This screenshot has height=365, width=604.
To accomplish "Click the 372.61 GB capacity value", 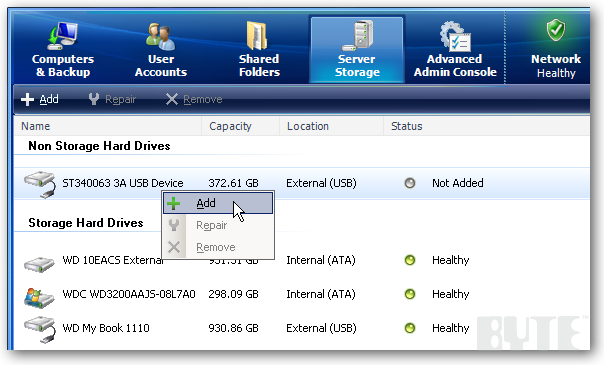I will [233, 183].
